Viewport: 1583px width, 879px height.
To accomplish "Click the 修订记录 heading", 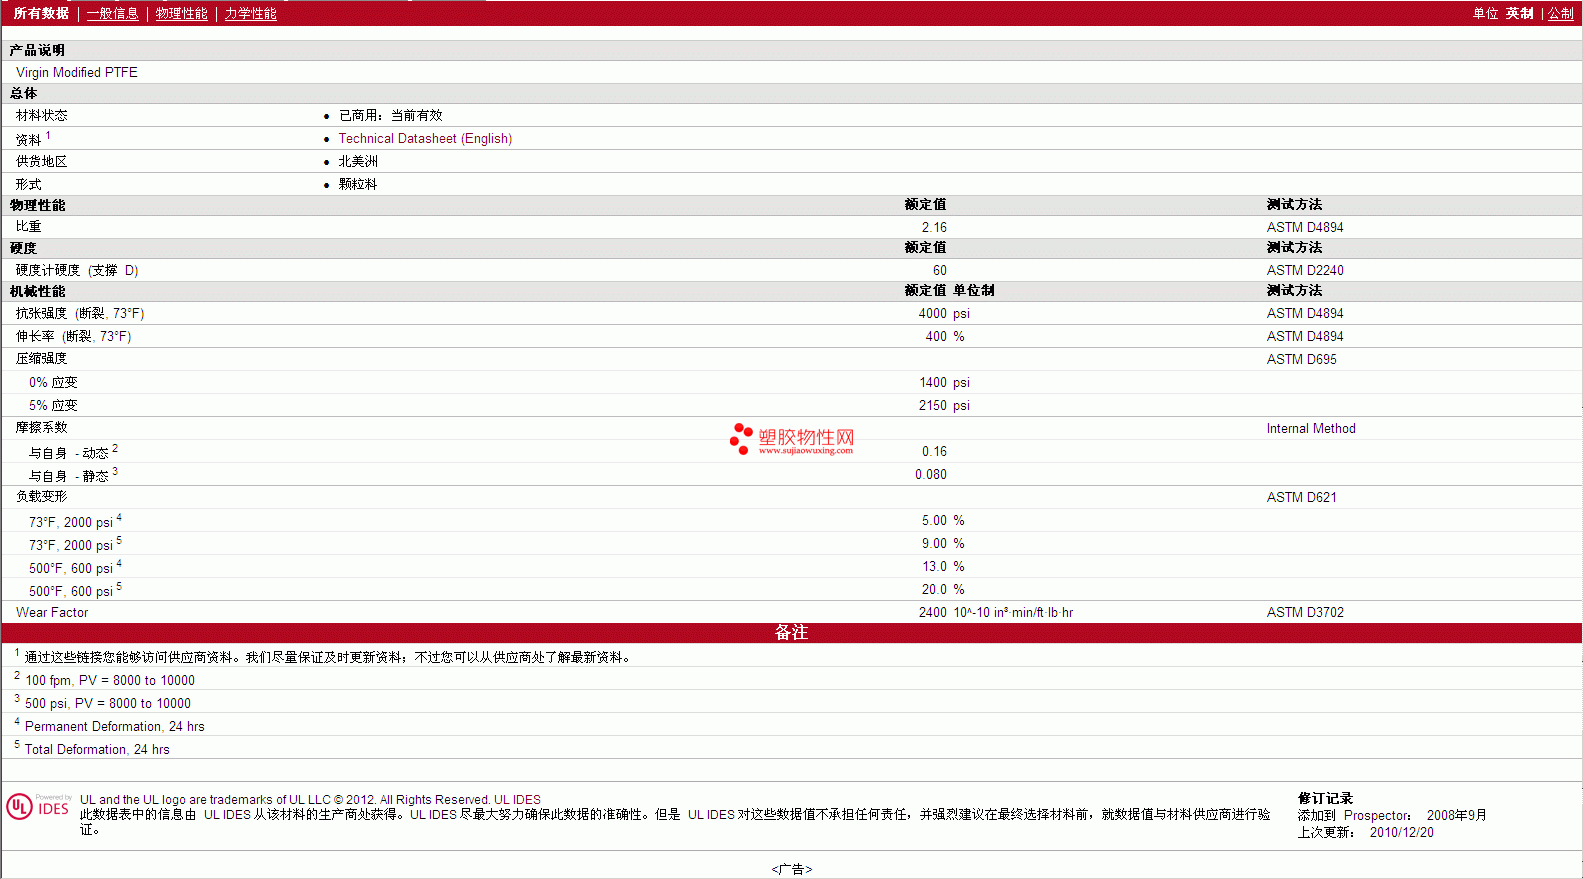I will point(1325,798).
